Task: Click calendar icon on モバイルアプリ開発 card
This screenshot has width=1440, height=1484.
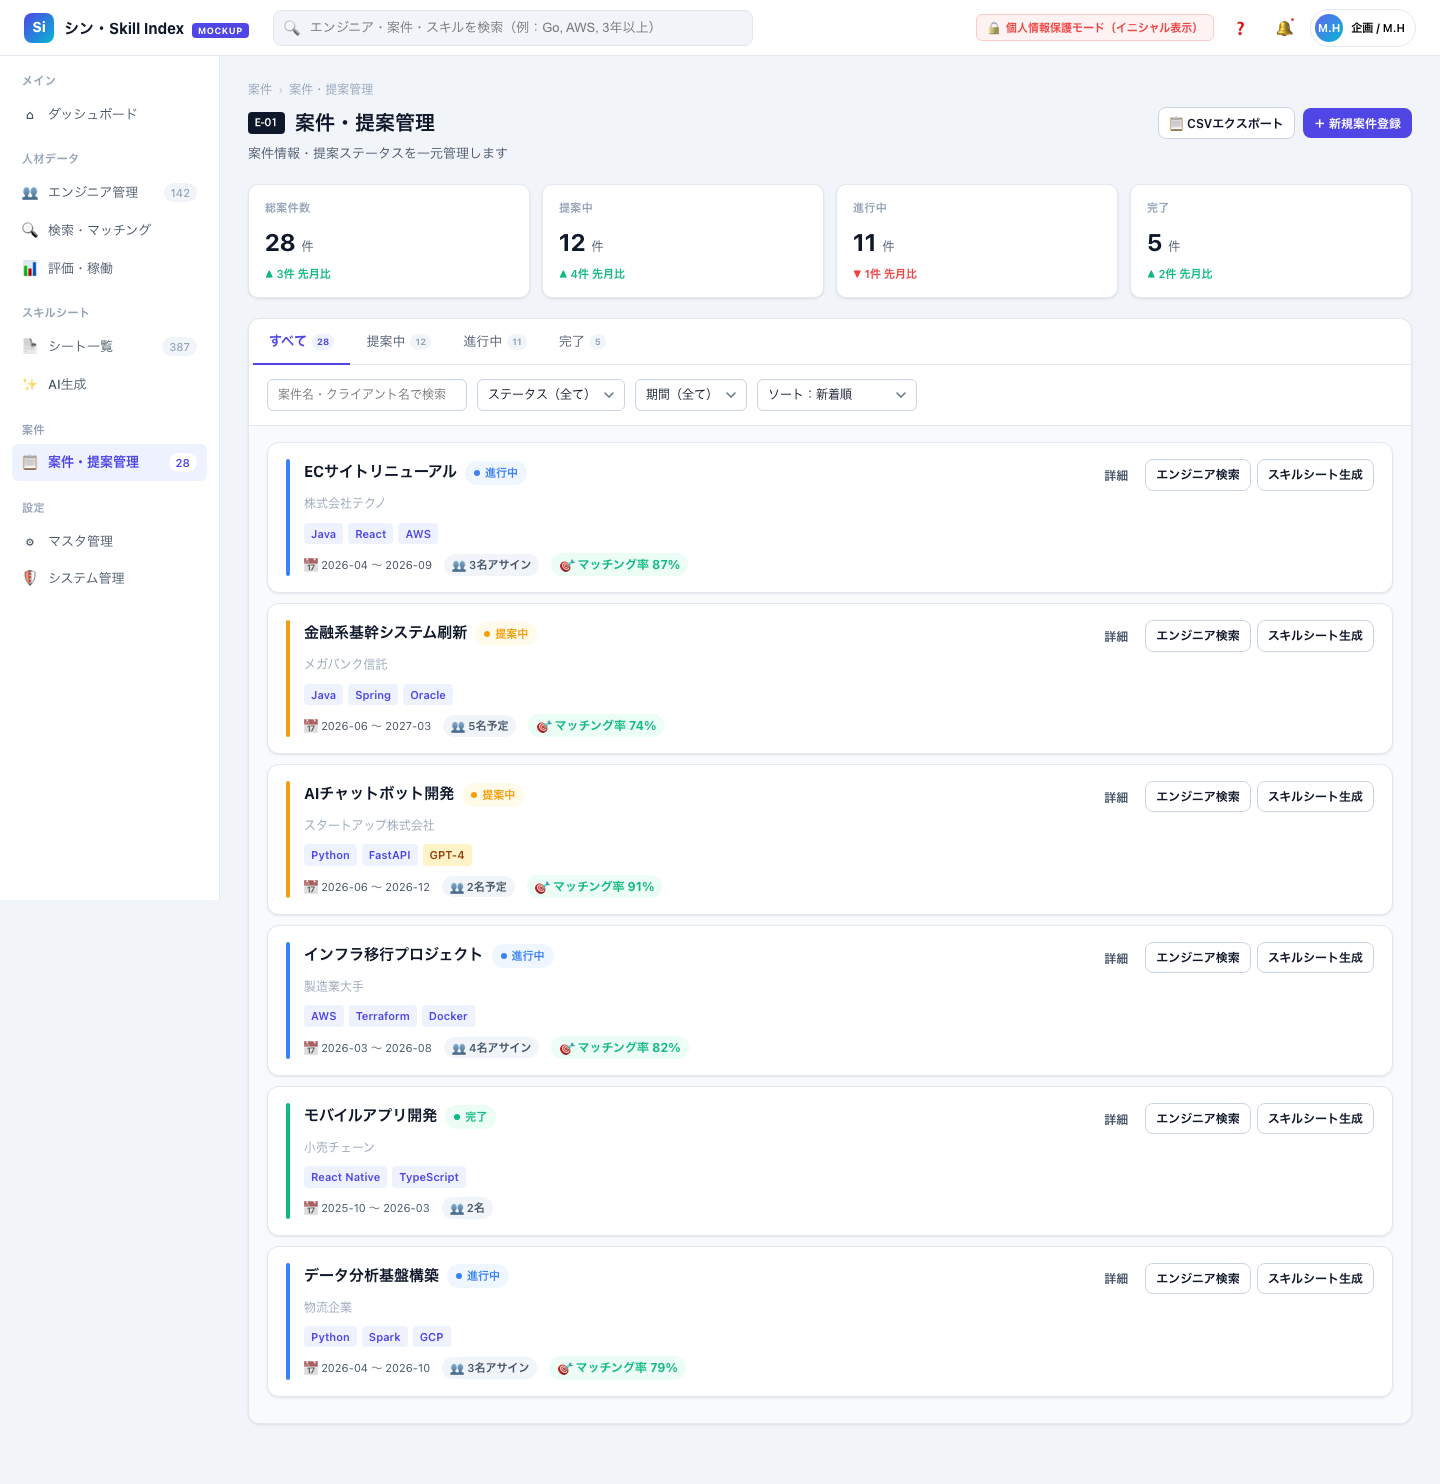Action: point(311,1208)
